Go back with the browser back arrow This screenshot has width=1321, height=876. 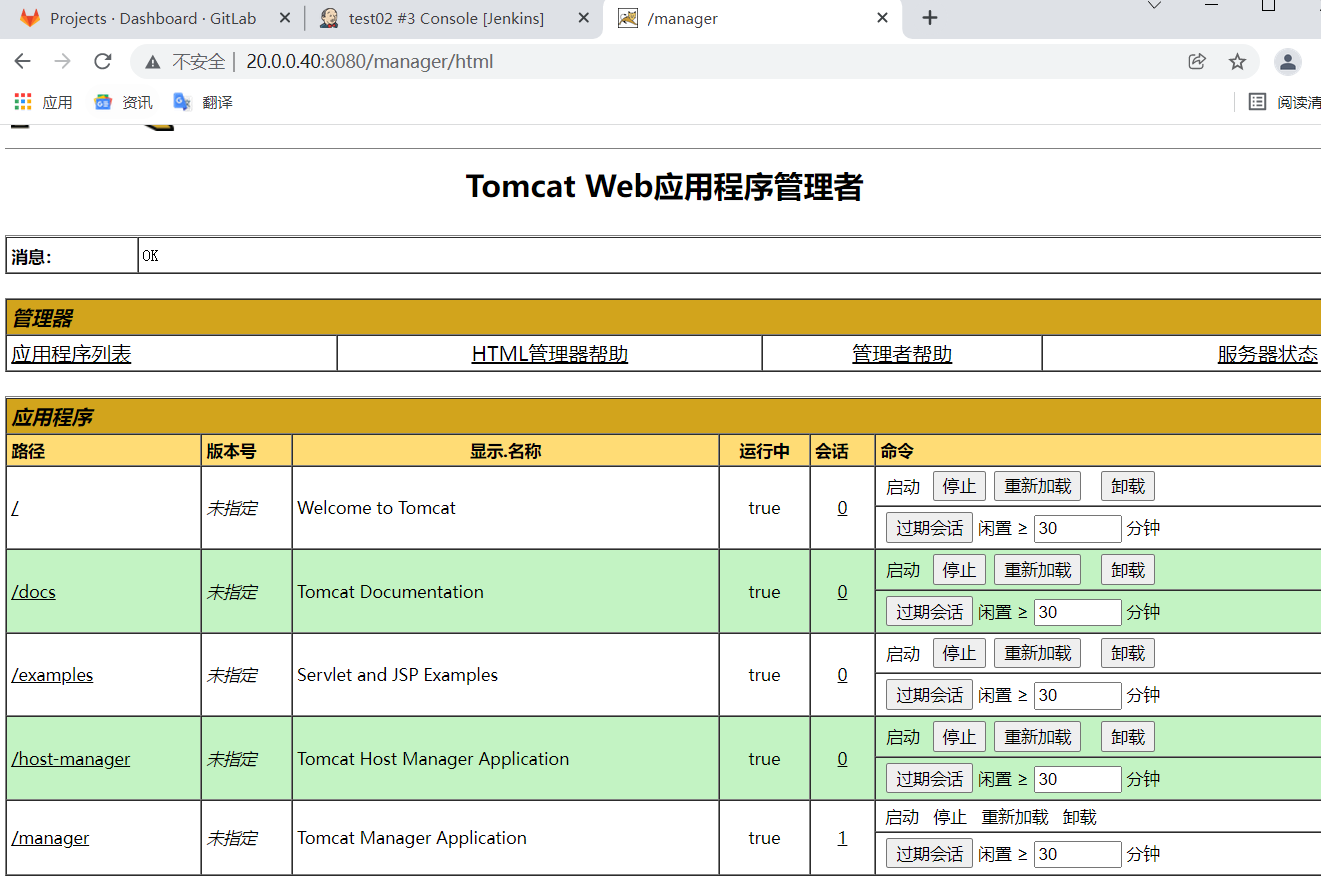point(23,62)
